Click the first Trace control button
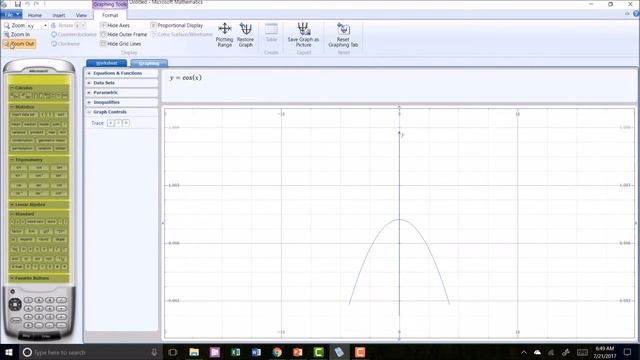Image resolution: width=640 pixels, height=360 pixels. pyautogui.click(x=111, y=123)
